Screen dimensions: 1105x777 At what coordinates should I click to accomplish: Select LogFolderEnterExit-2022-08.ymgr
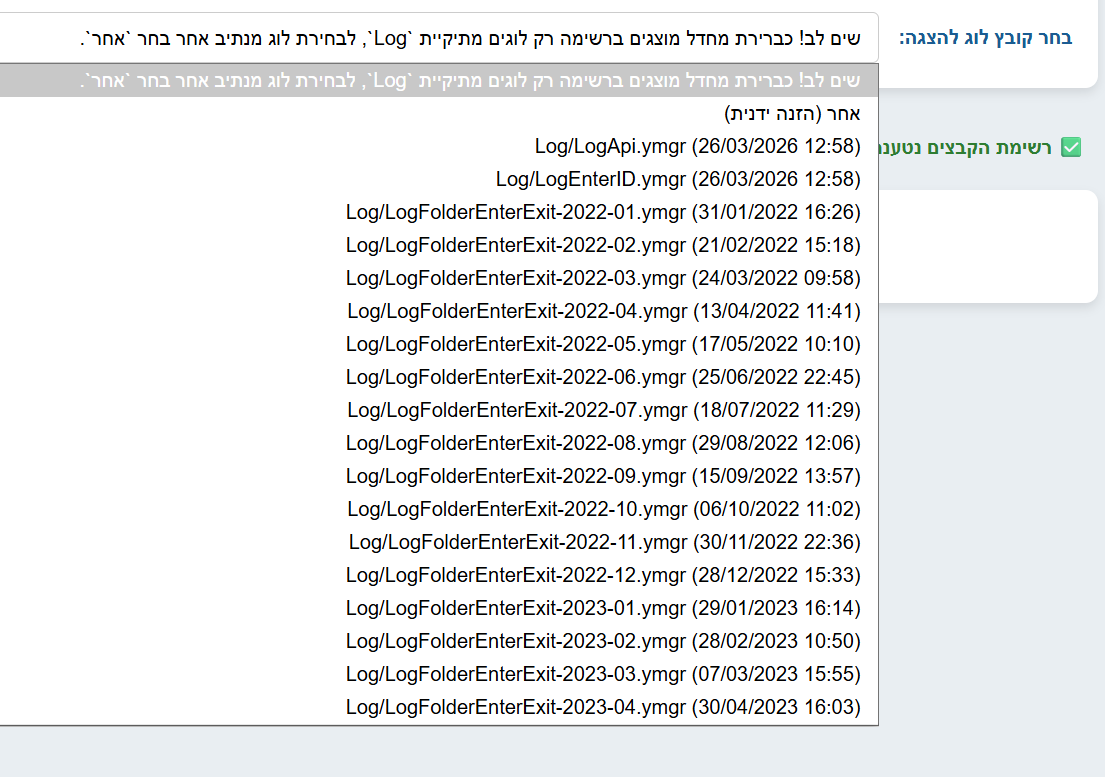603,442
